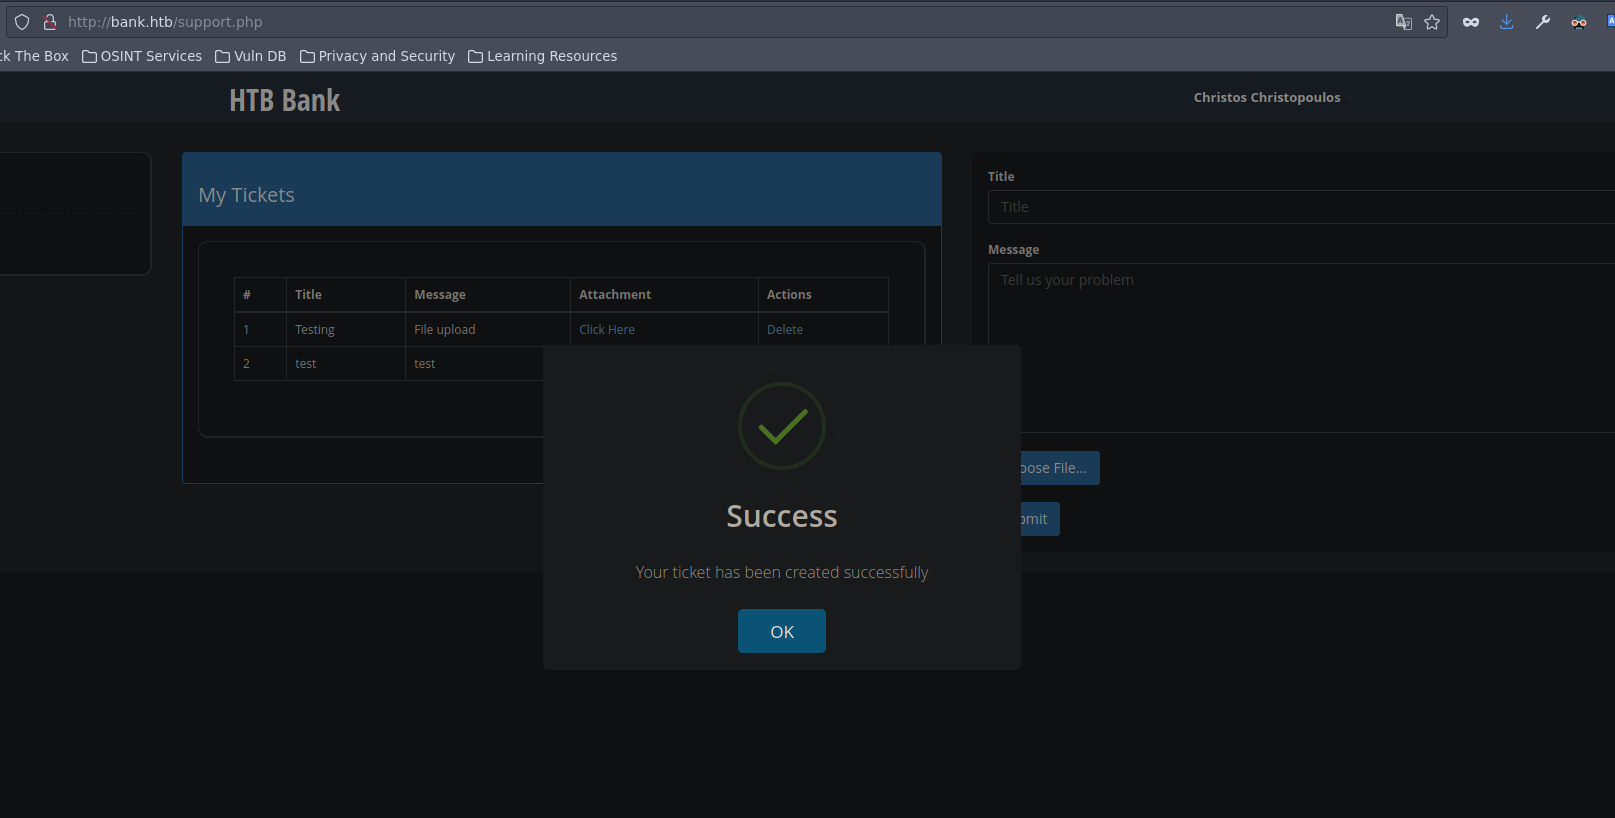The width and height of the screenshot is (1615, 818).
Task: Click the URL address bar
Action: tap(700, 22)
